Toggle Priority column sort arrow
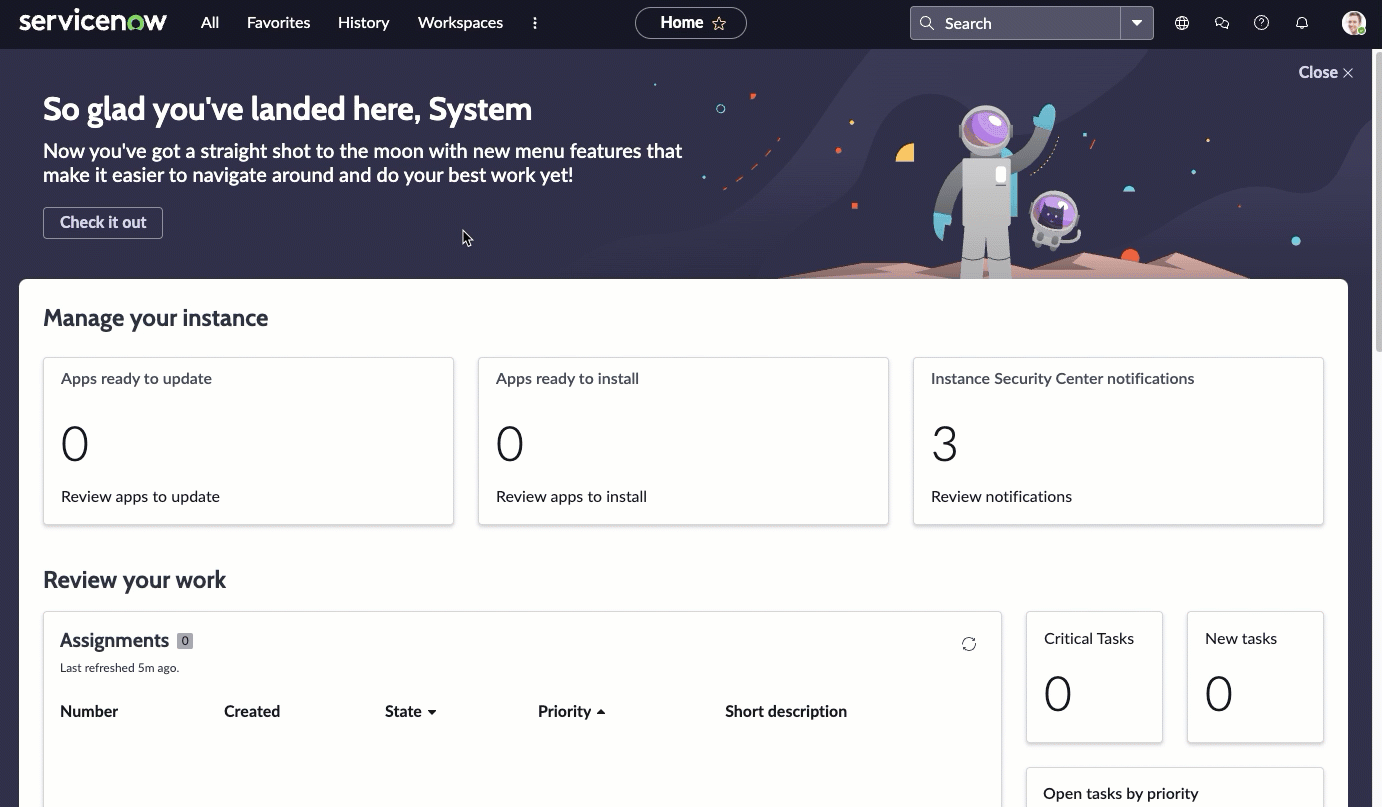This screenshot has width=1382, height=807. pyautogui.click(x=601, y=712)
